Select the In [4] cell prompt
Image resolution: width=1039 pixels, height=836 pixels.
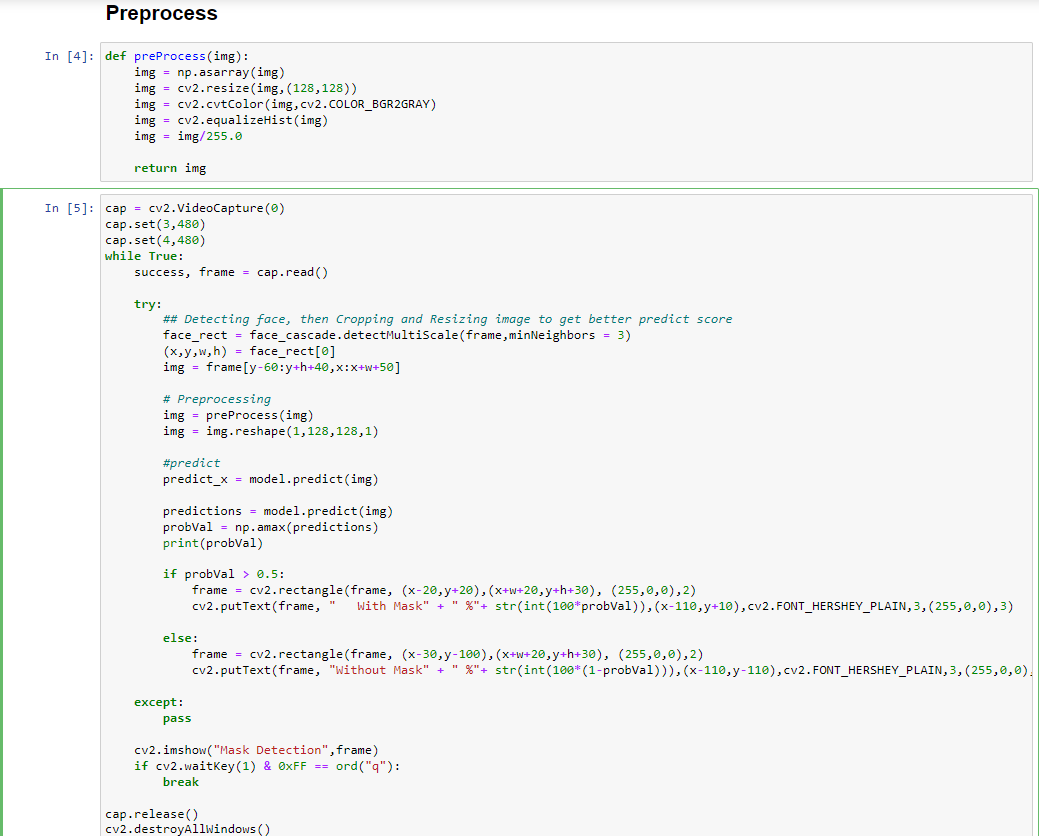tap(70, 56)
